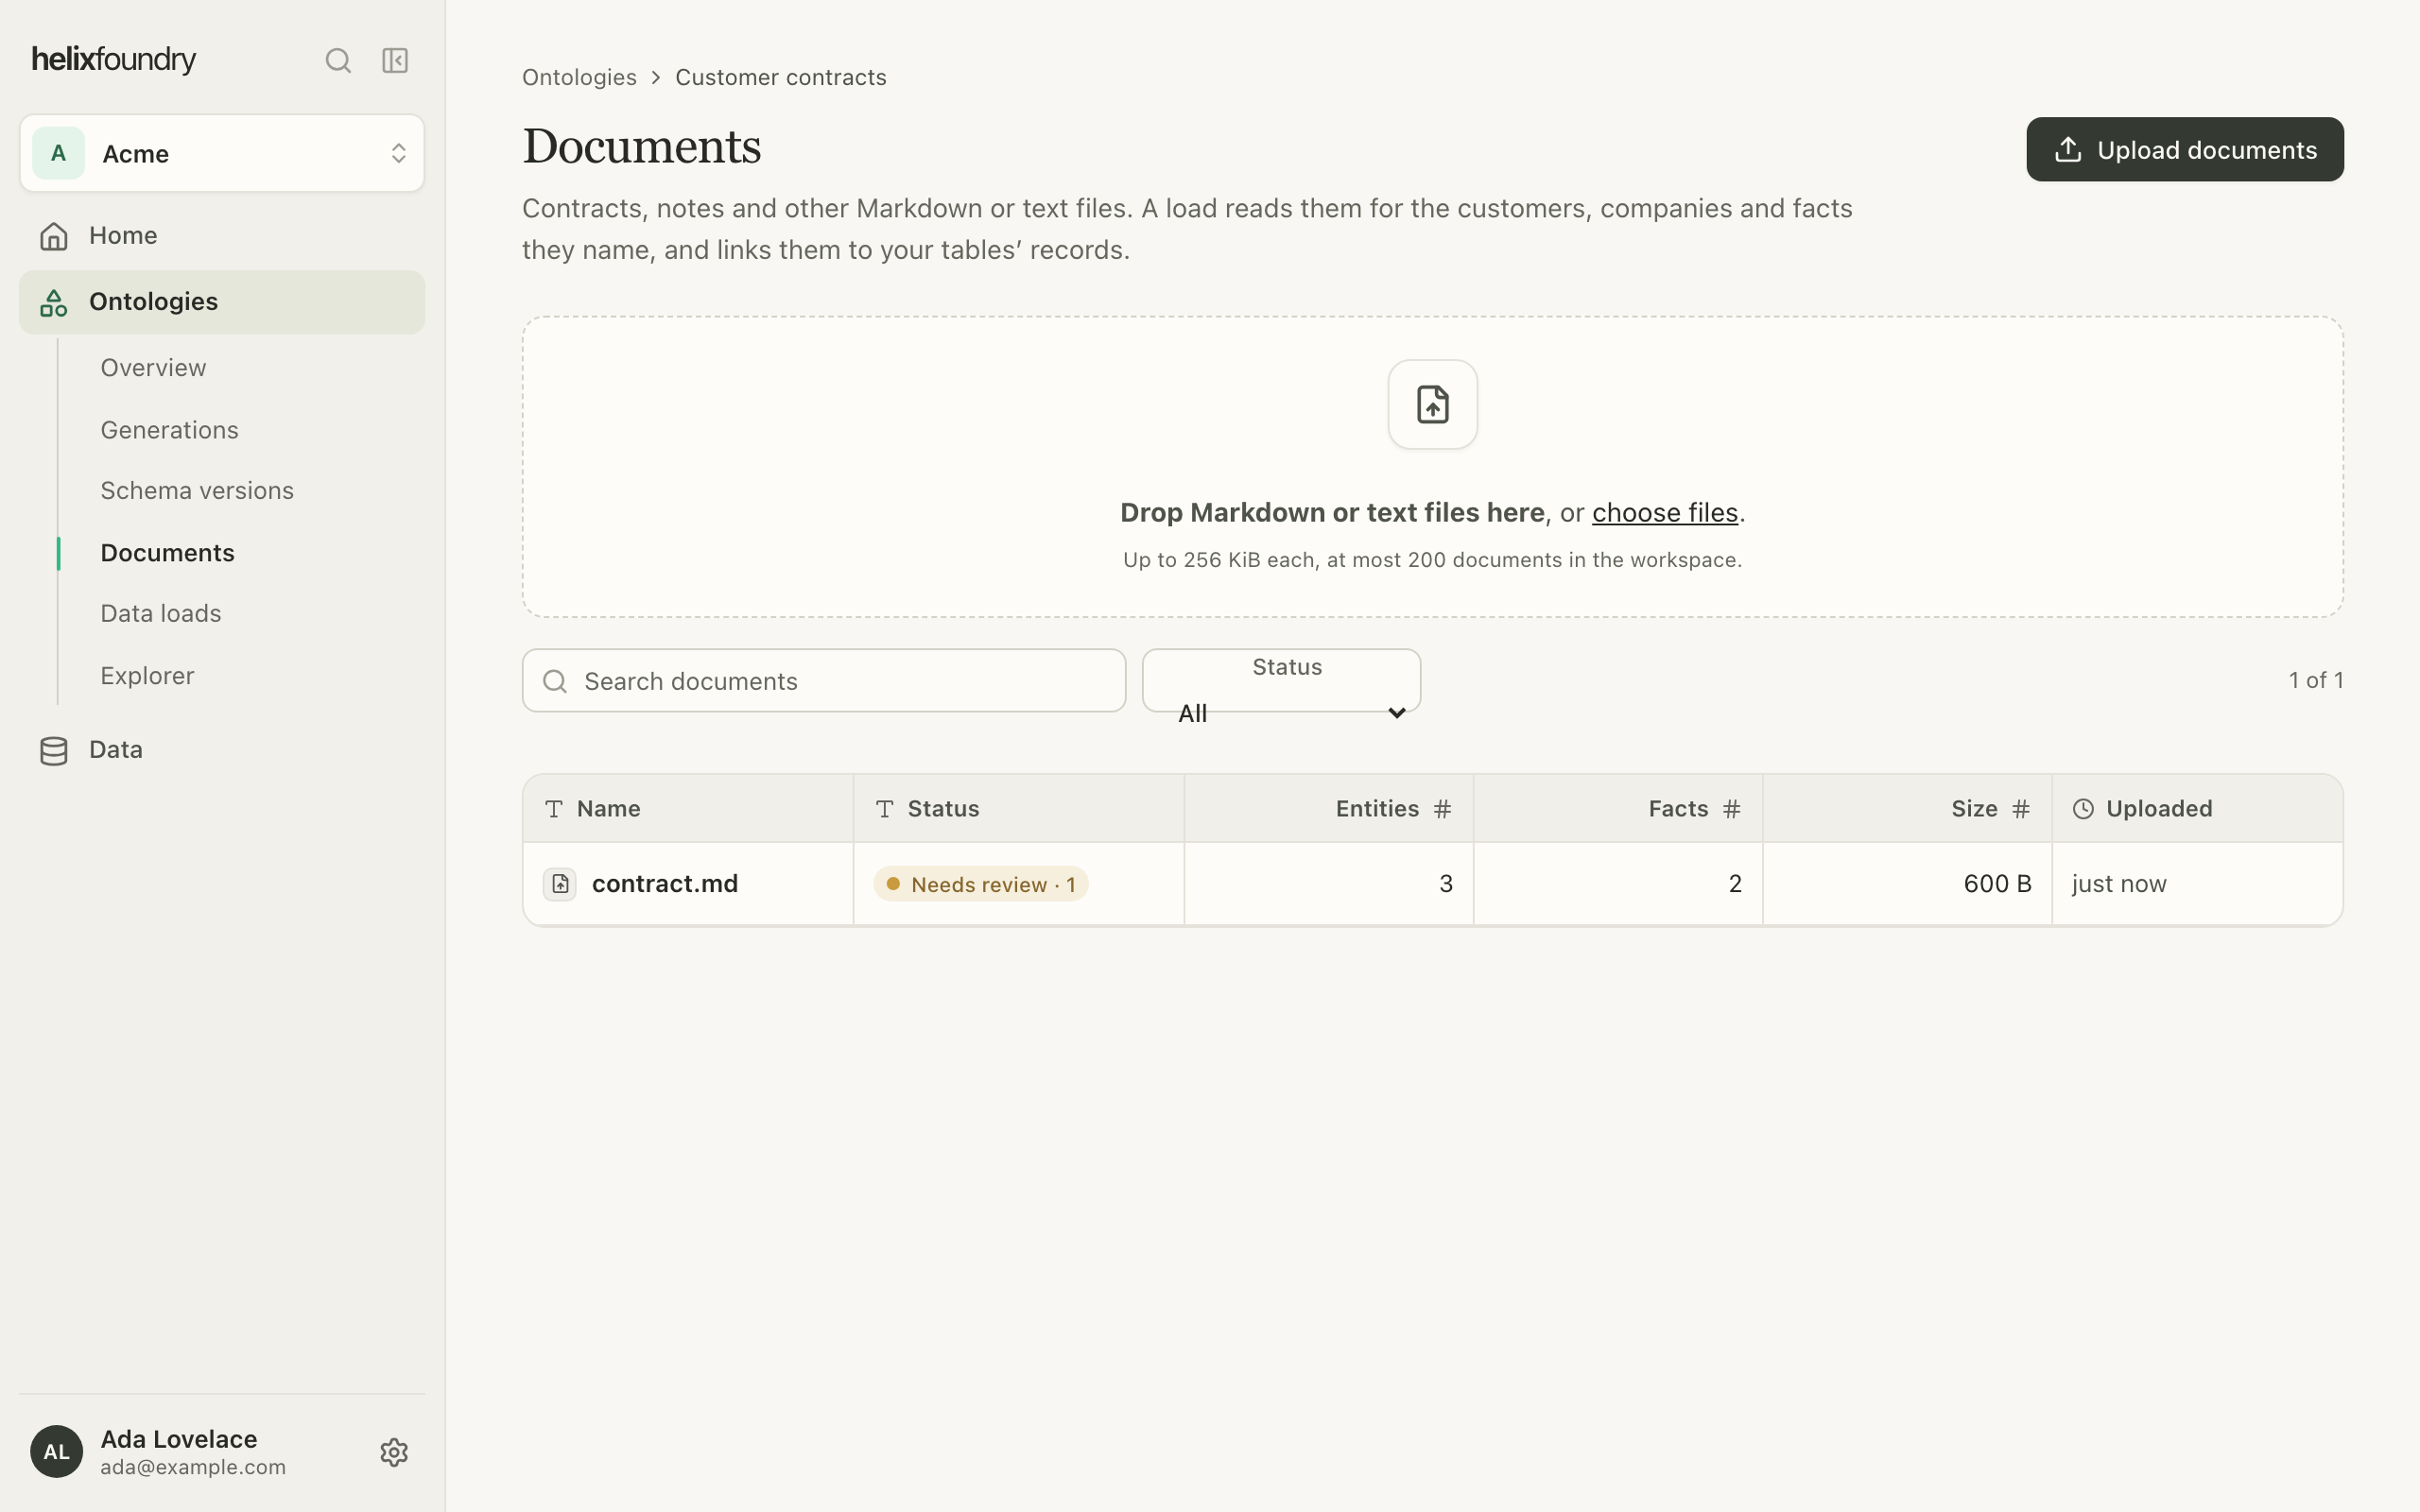Image resolution: width=2420 pixels, height=1512 pixels.
Task: Sort by Entities column header
Action: click(1328, 809)
